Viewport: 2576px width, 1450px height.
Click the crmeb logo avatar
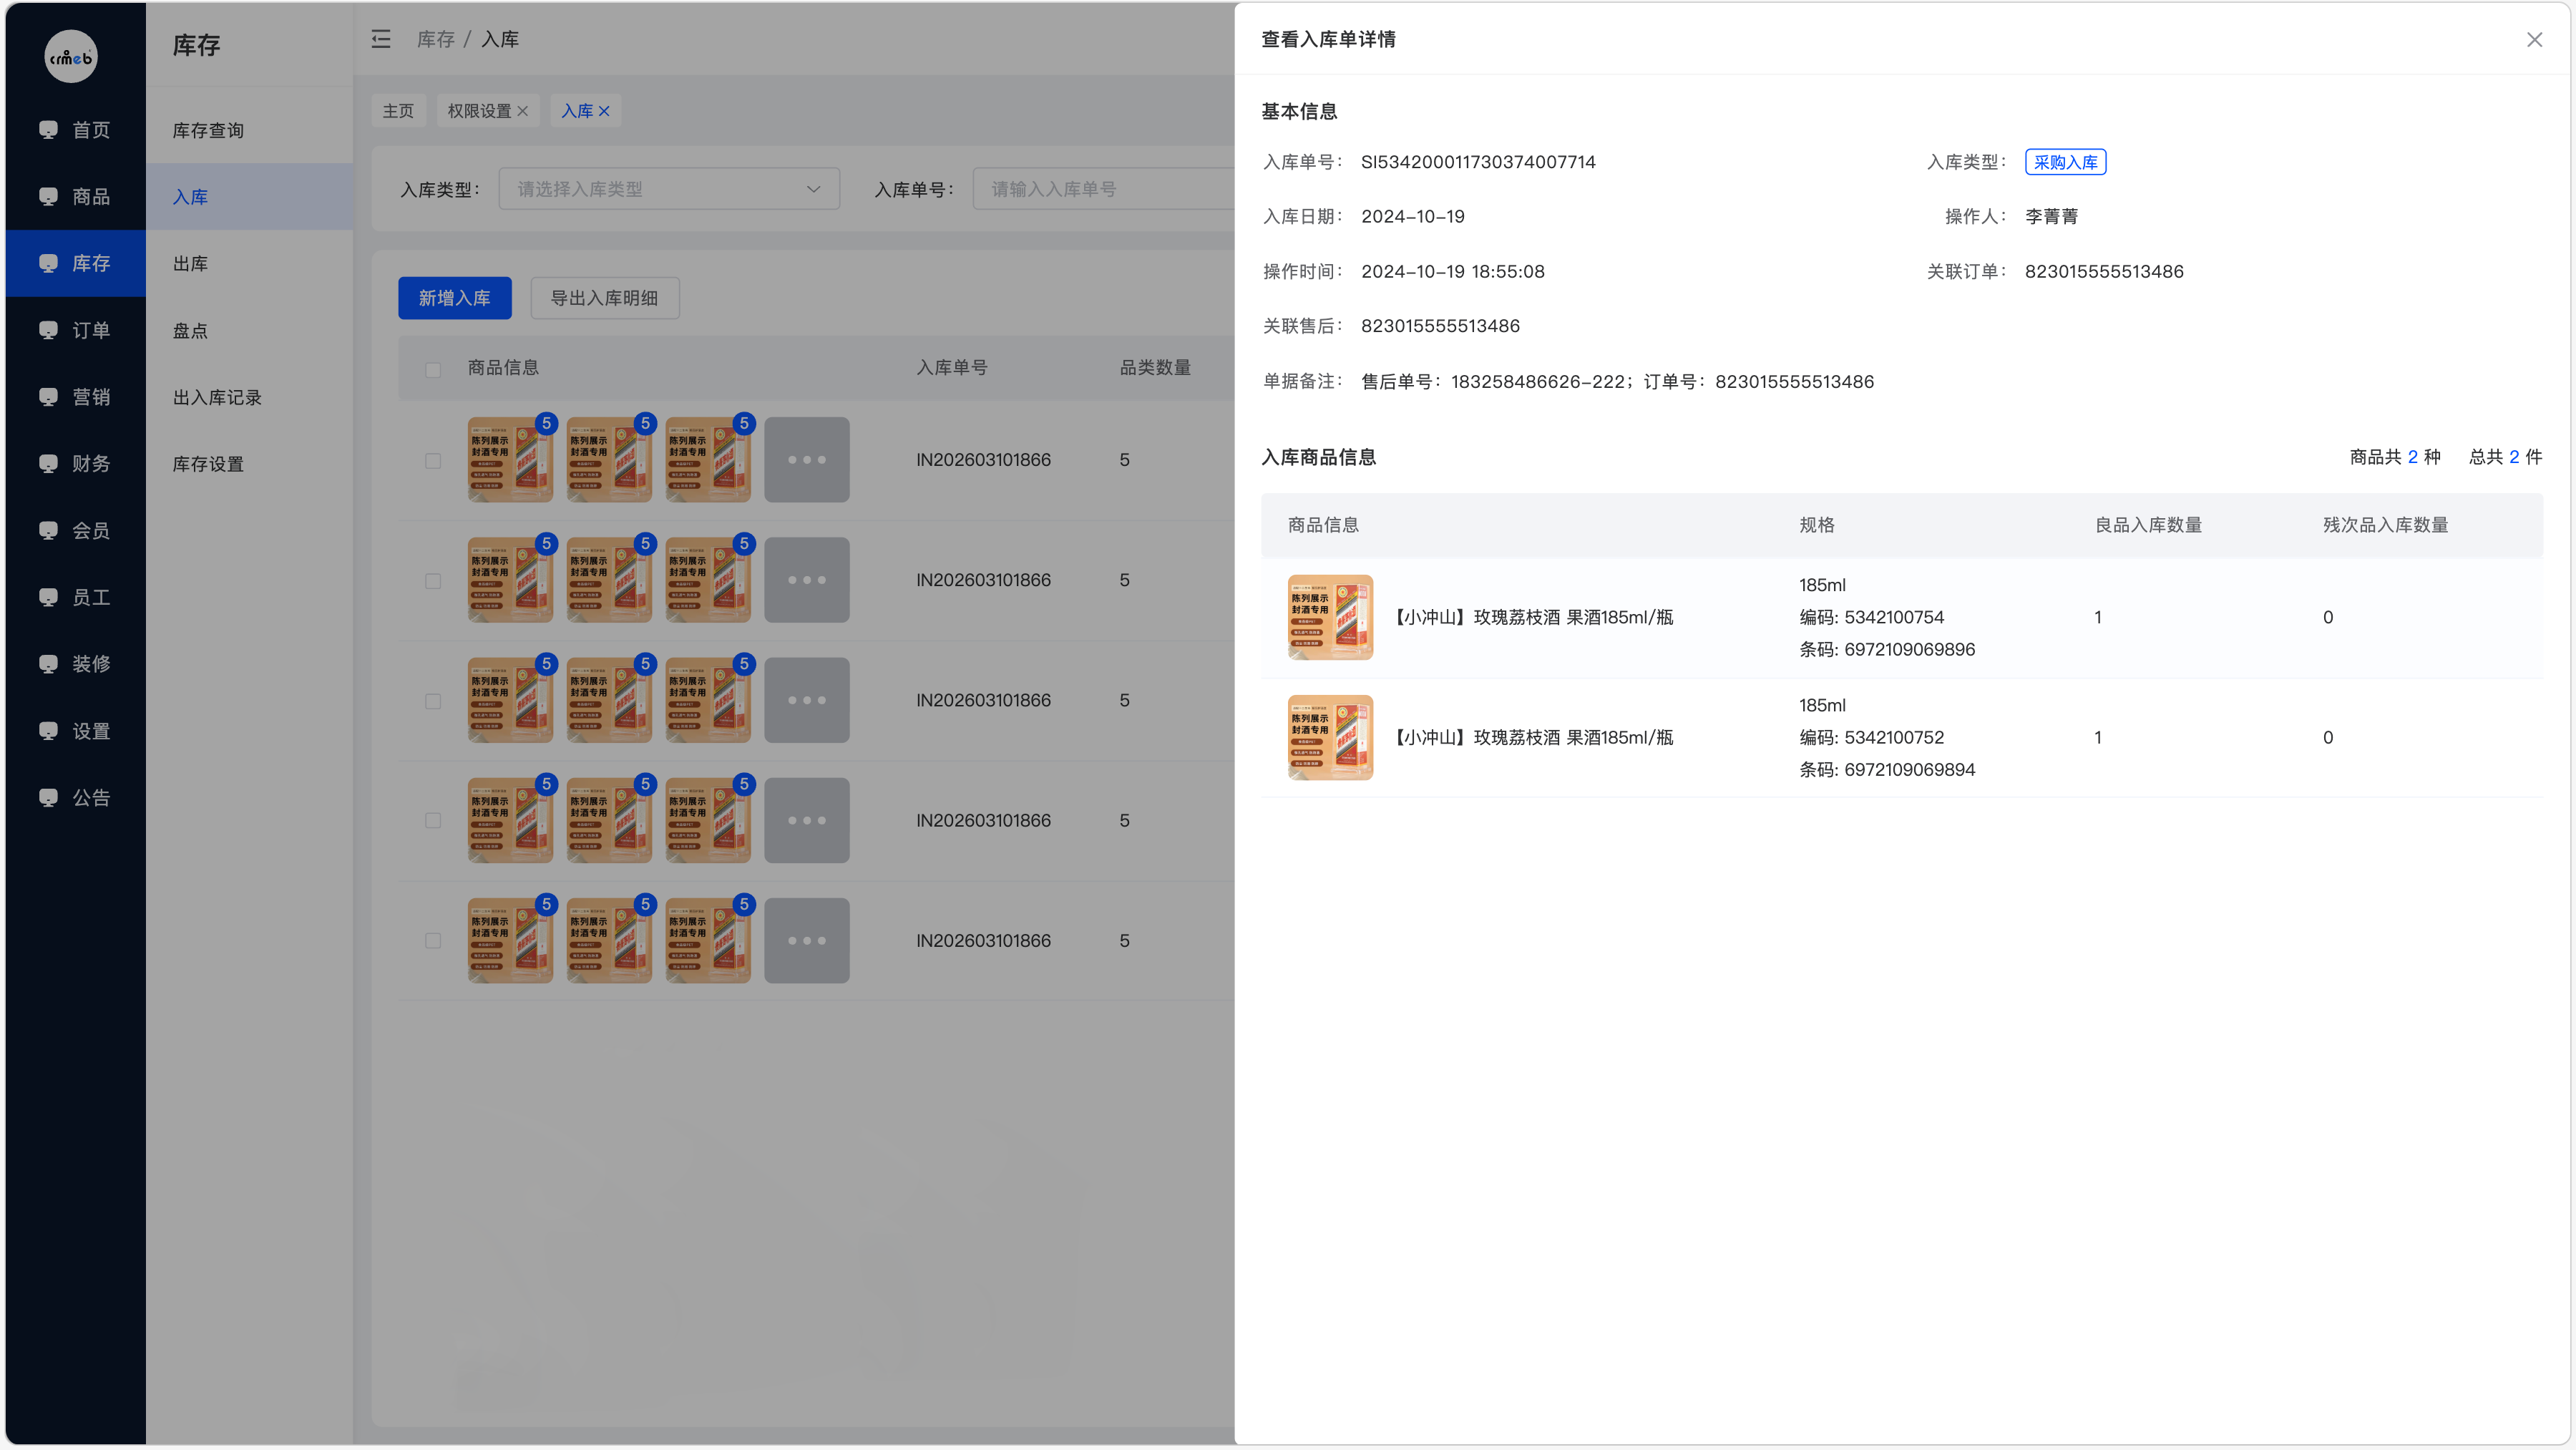click(71, 56)
